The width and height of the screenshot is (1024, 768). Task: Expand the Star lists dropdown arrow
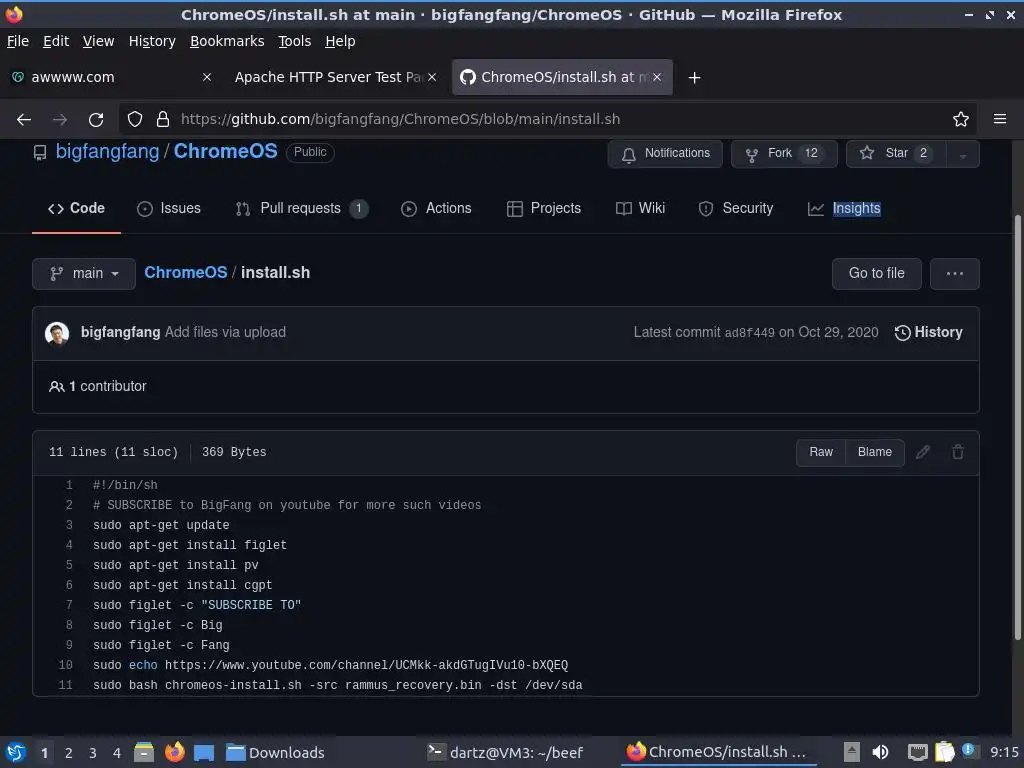963,154
